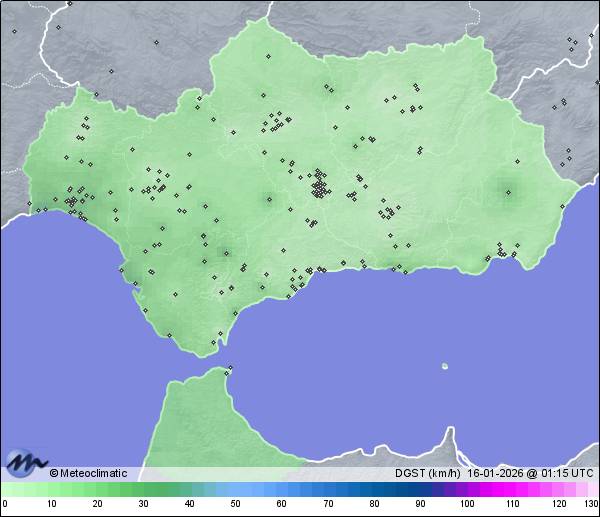Click the 110 value on the legend scale
The image size is (600, 517).
click(x=512, y=504)
